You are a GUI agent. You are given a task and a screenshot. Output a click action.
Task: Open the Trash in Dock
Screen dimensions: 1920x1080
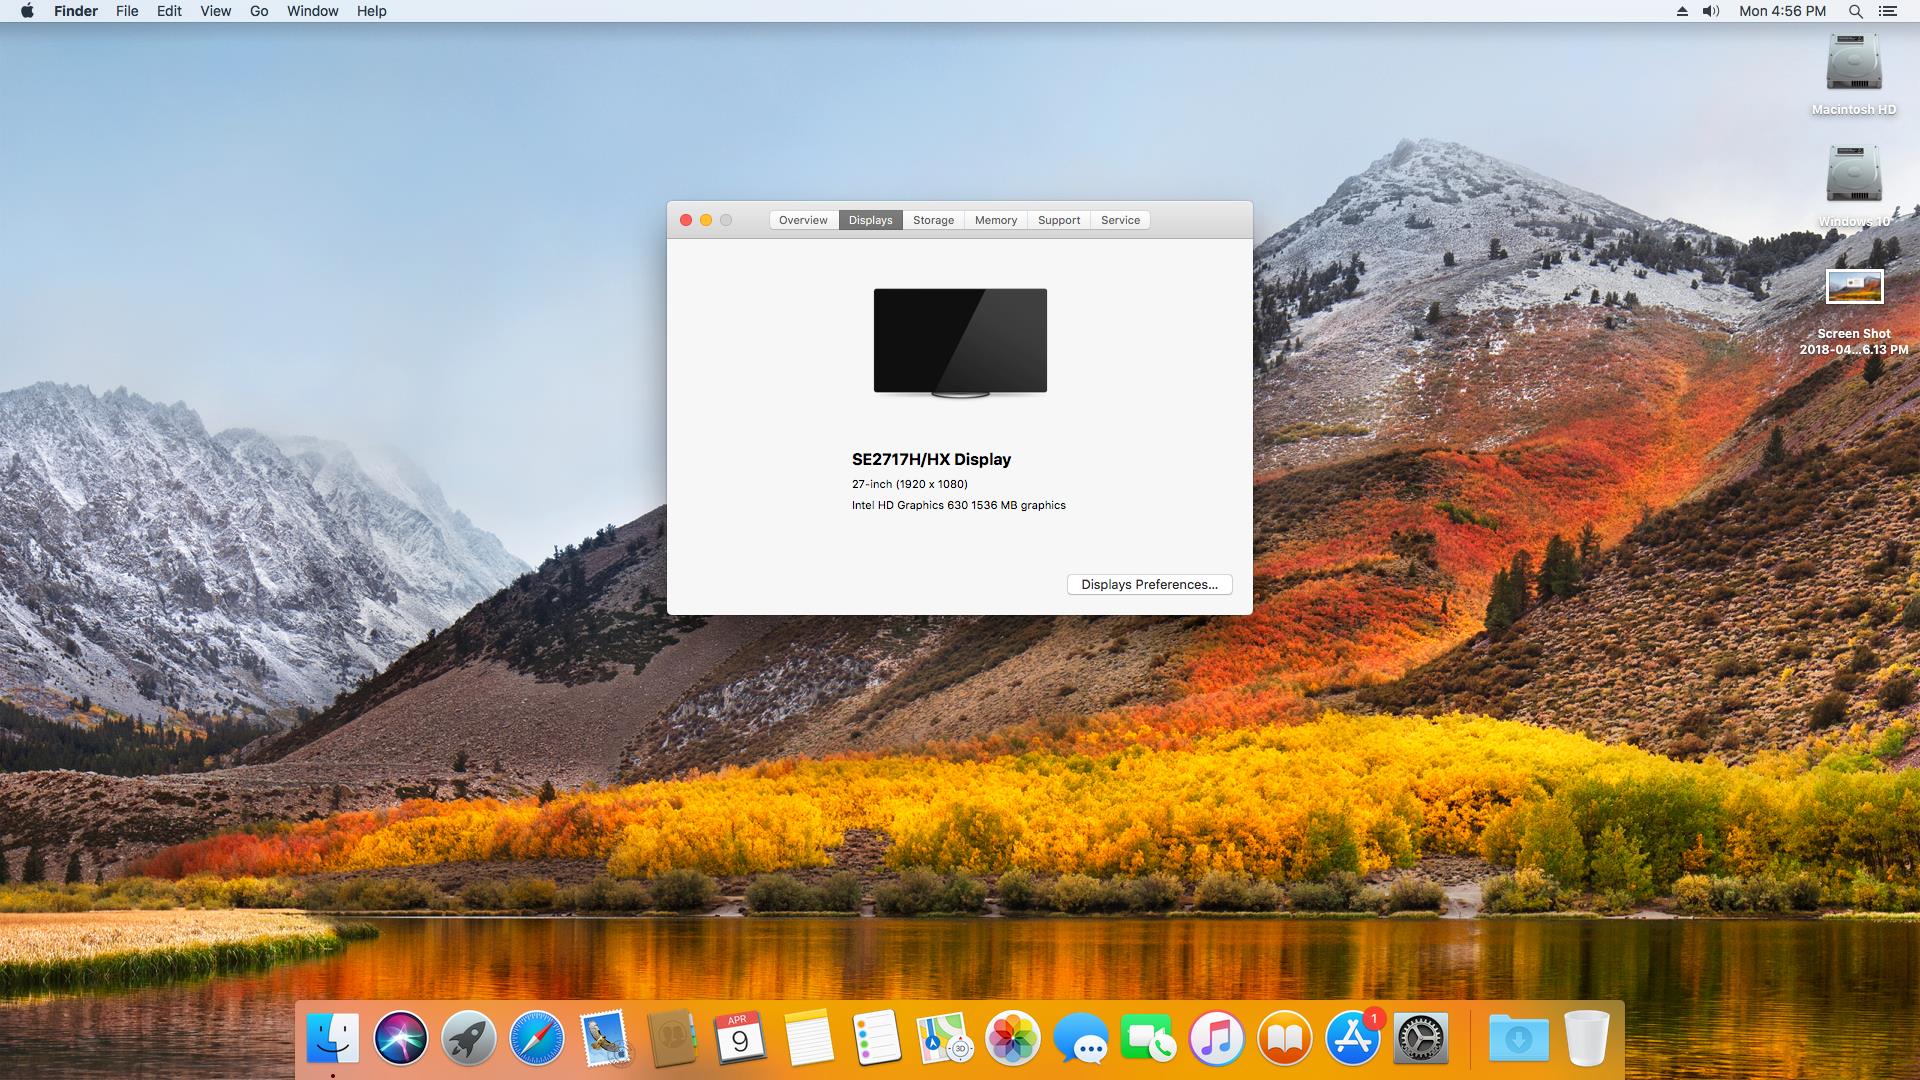pyautogui.click(x=1586, y=1038)
